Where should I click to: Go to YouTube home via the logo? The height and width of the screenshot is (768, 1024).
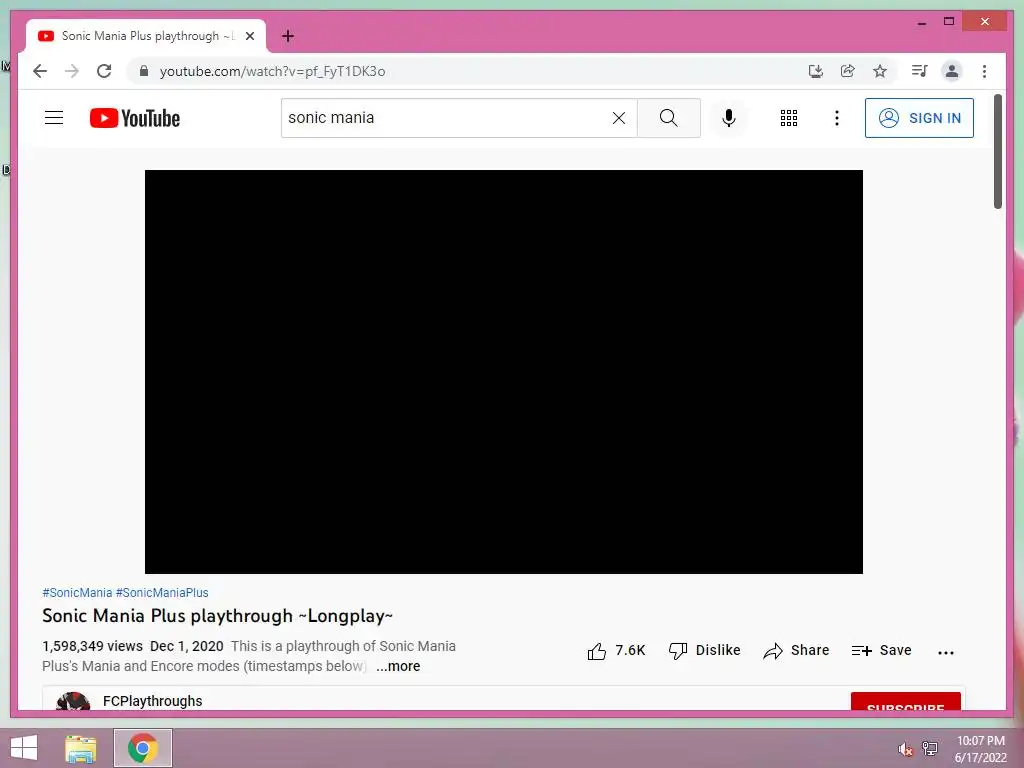click(x=135, y=118)
